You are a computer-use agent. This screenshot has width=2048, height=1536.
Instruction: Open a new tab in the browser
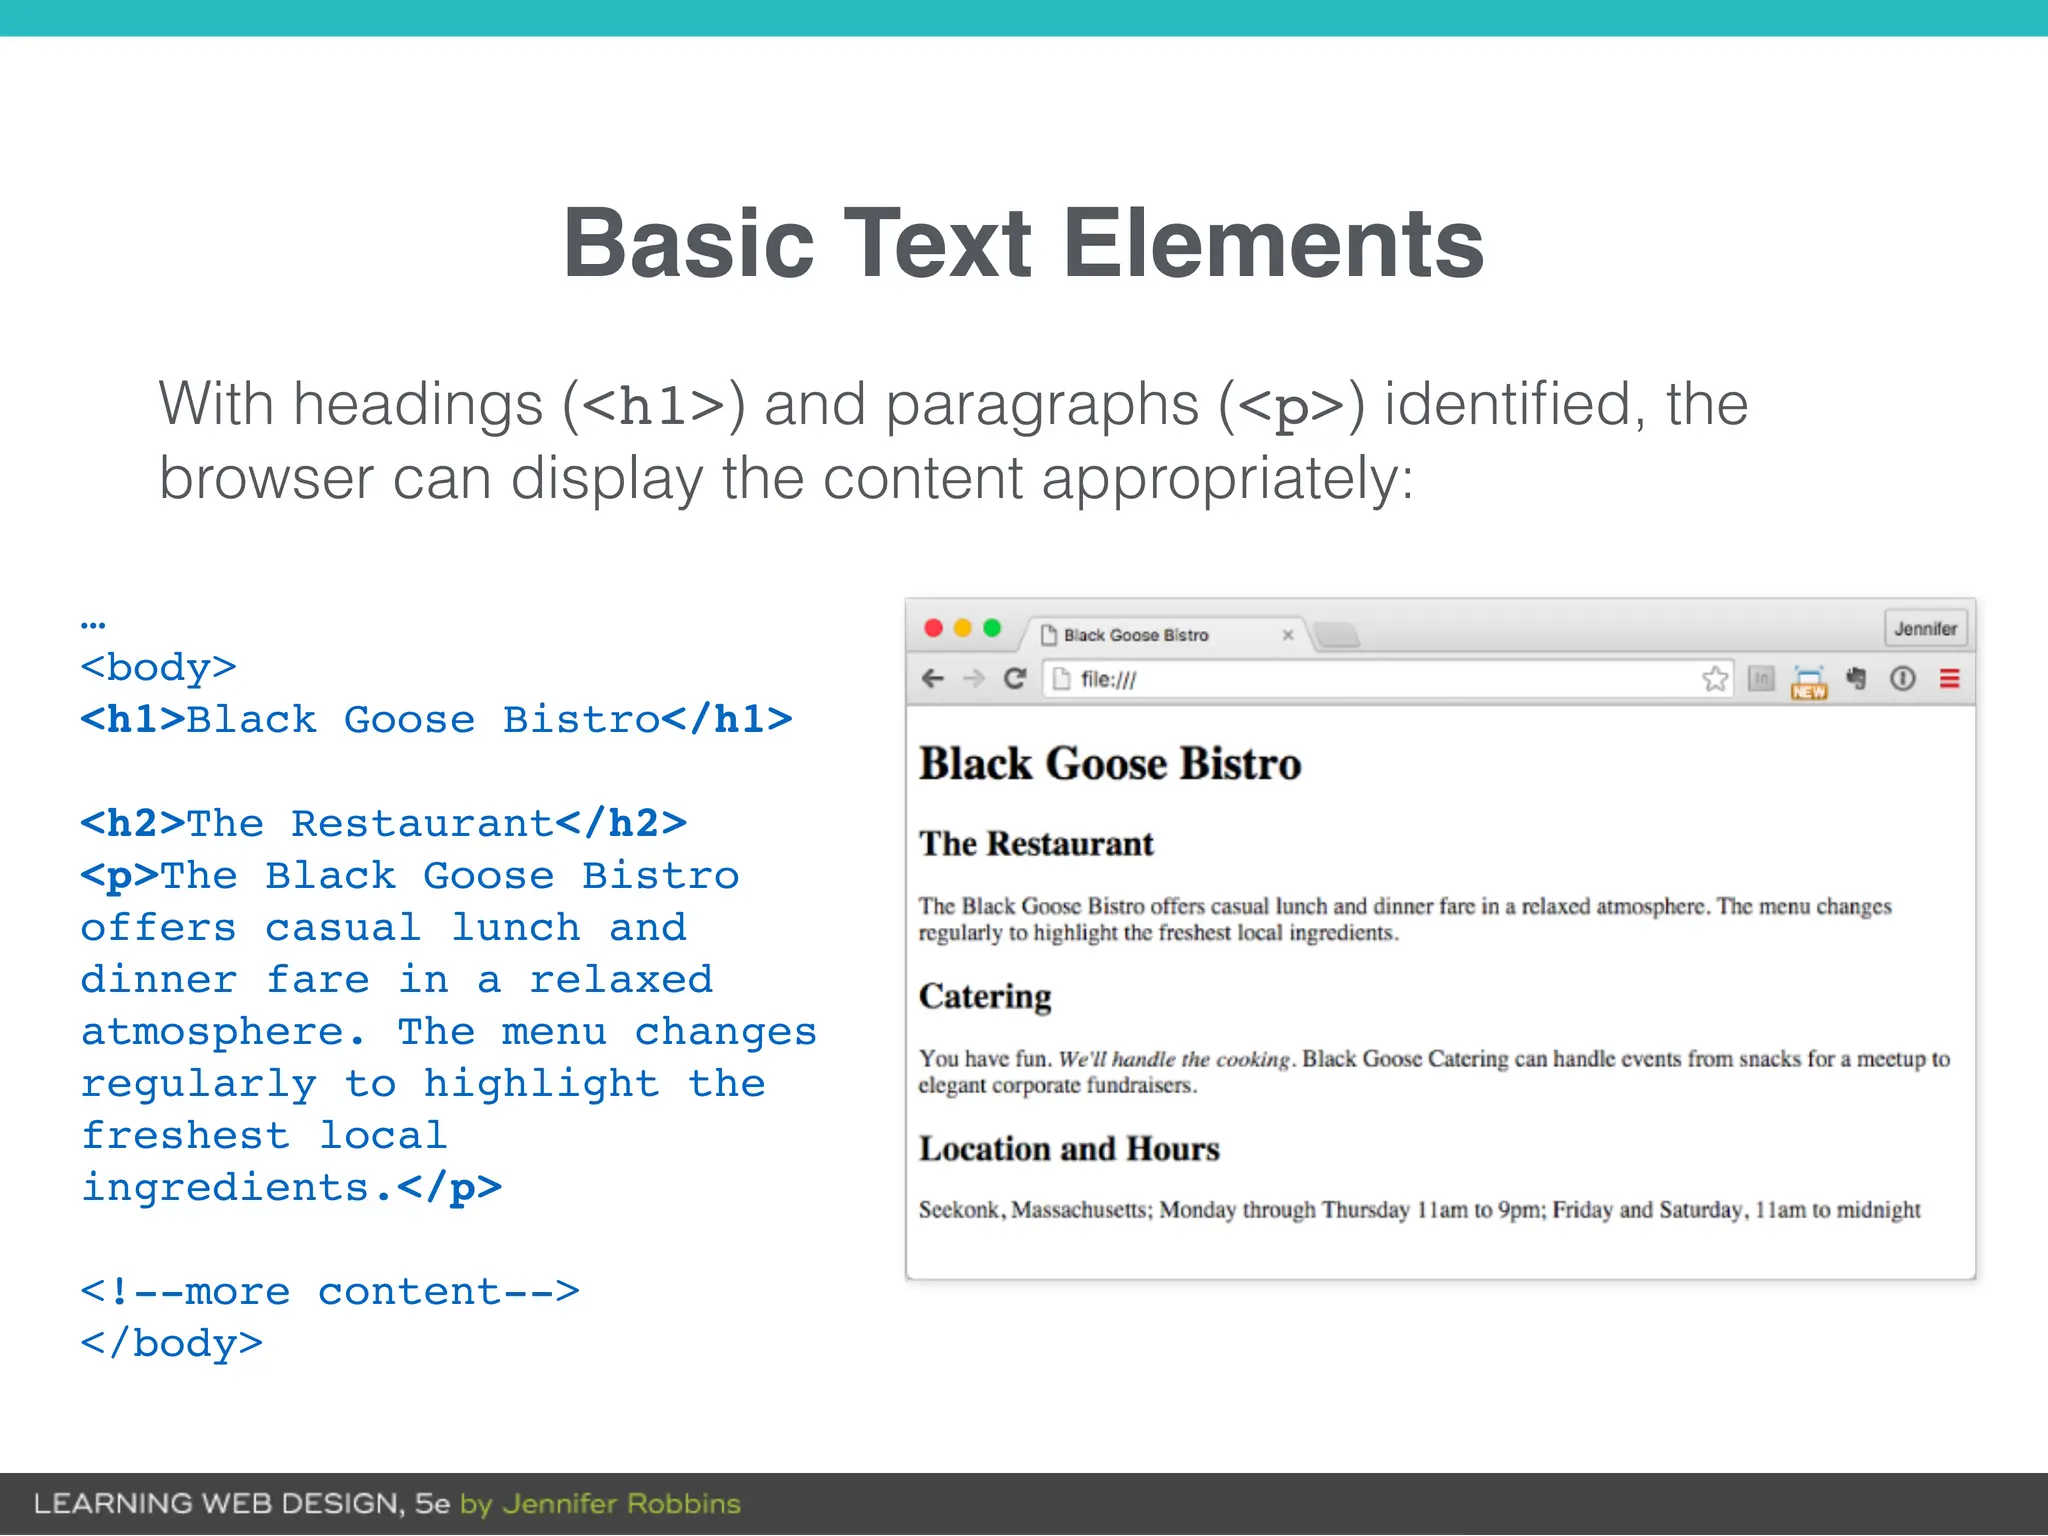coord(1336,634)
